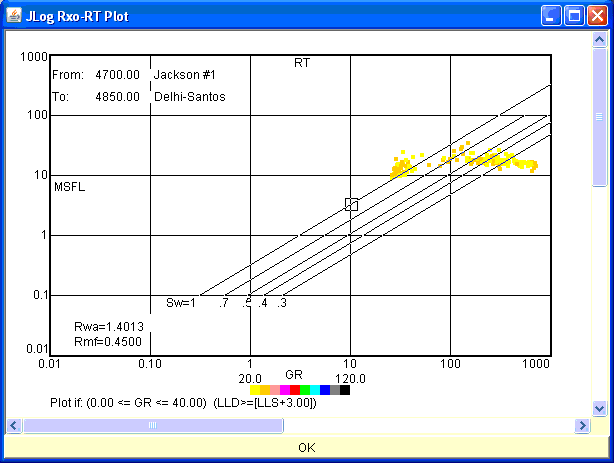Select the black GR color swatch

[345, 390]
